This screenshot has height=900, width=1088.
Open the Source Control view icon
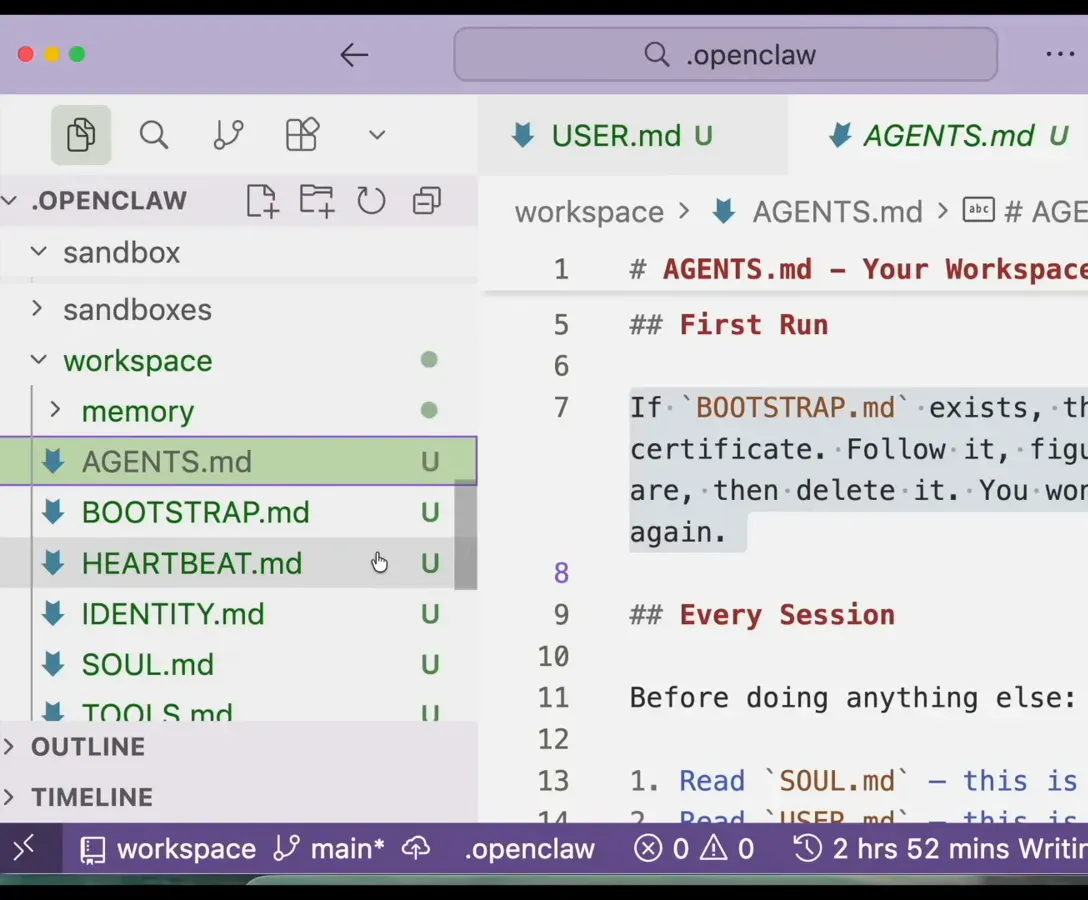228,135
